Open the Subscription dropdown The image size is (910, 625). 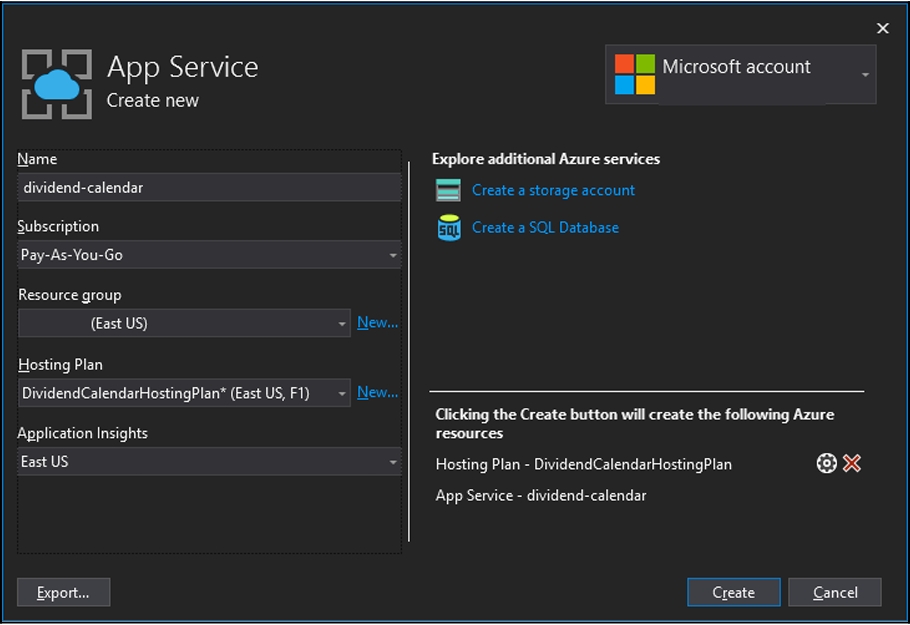point(393,255)
